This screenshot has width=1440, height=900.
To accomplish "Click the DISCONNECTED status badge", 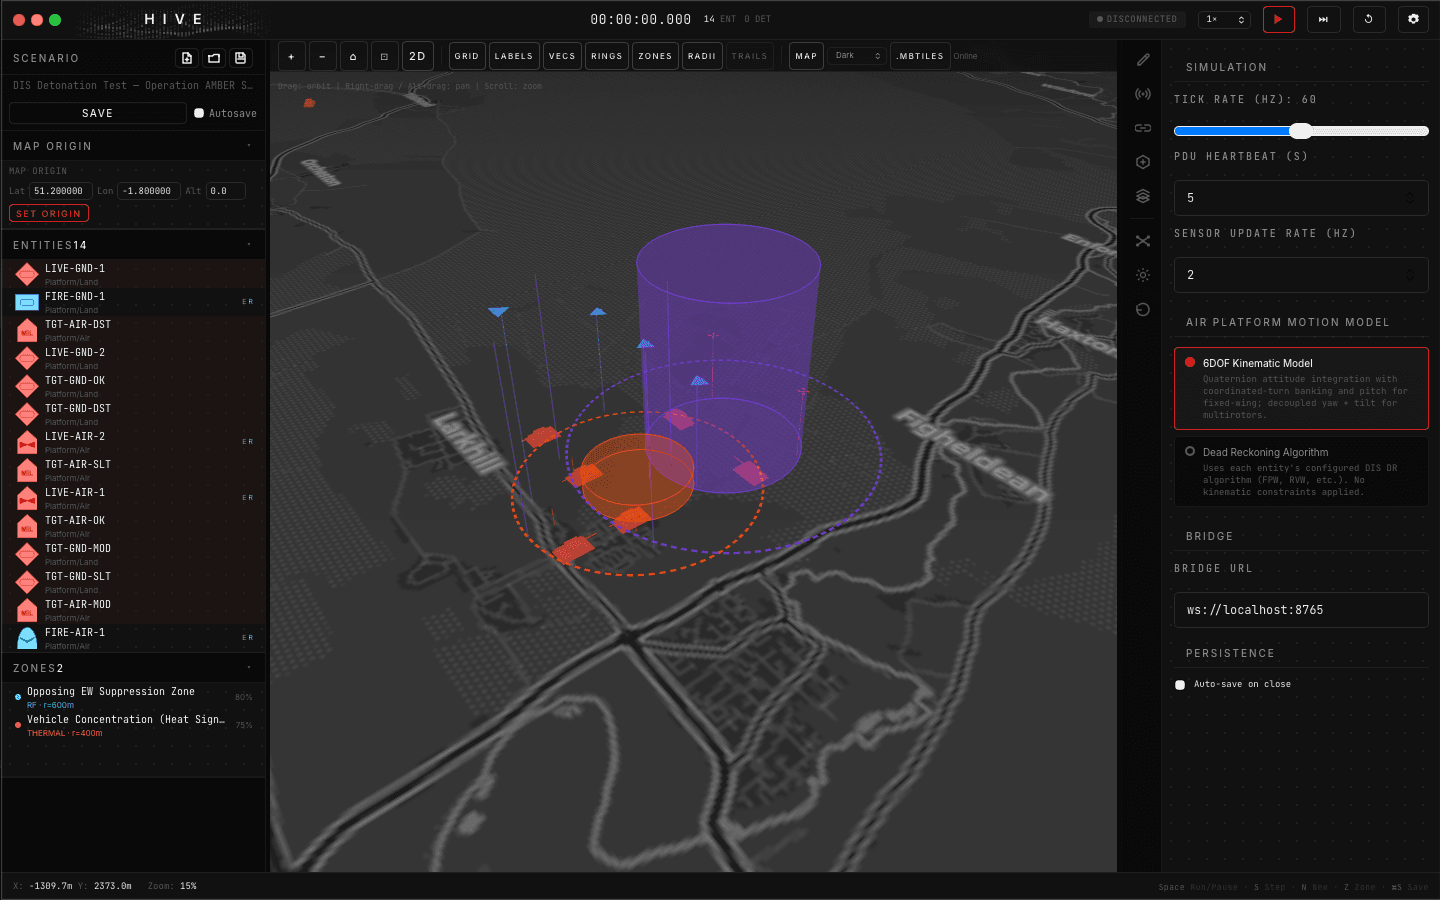I will (x=1138, y=19).
